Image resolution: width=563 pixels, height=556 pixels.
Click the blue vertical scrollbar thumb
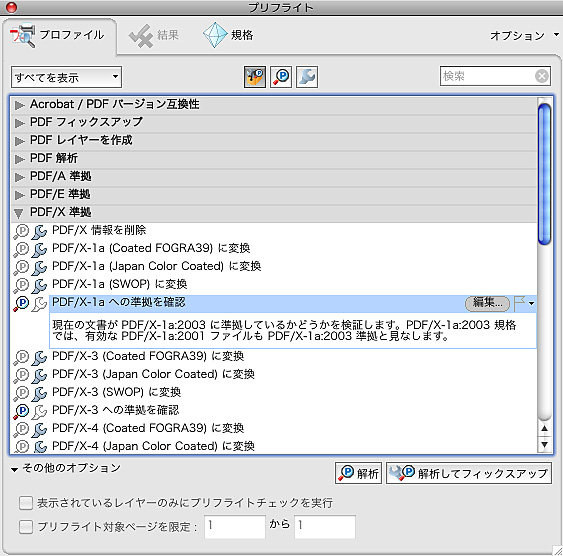[544, 174]
